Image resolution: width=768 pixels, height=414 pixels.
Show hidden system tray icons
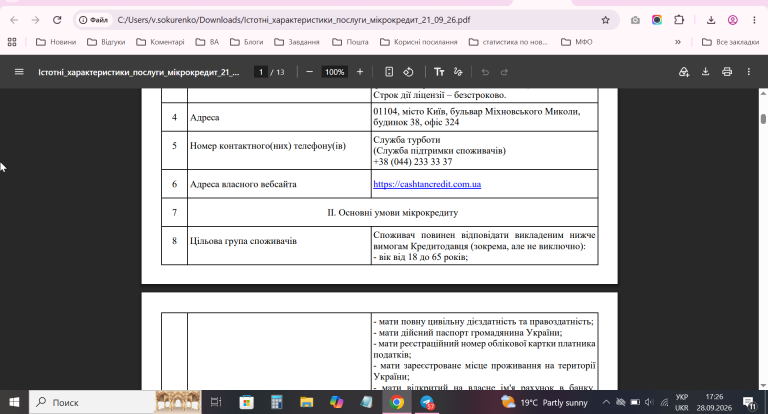[606, 402]
